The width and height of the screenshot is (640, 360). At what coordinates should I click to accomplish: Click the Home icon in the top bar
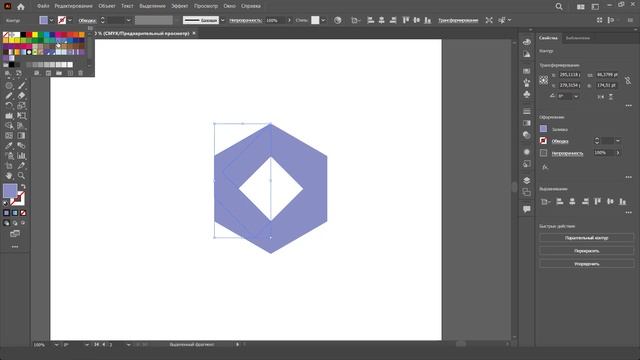coord(20,7)
